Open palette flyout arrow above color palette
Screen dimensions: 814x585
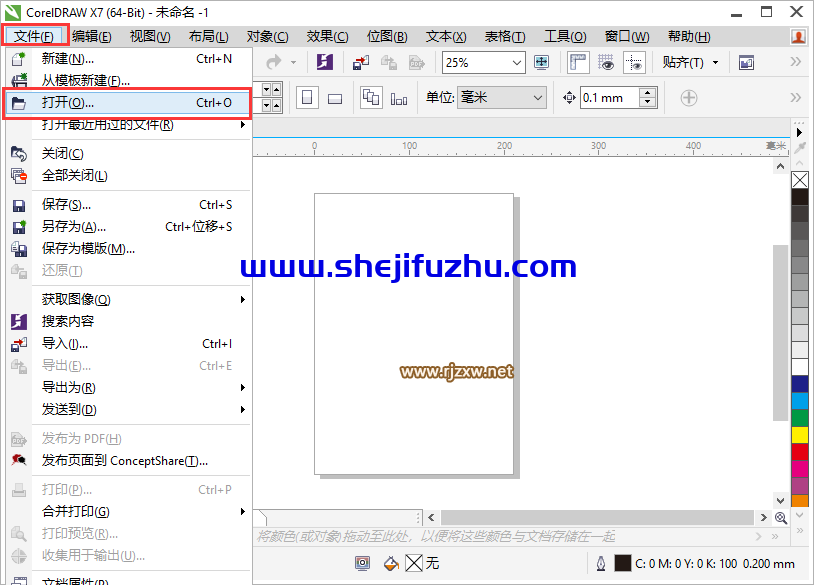pos(799,132)
